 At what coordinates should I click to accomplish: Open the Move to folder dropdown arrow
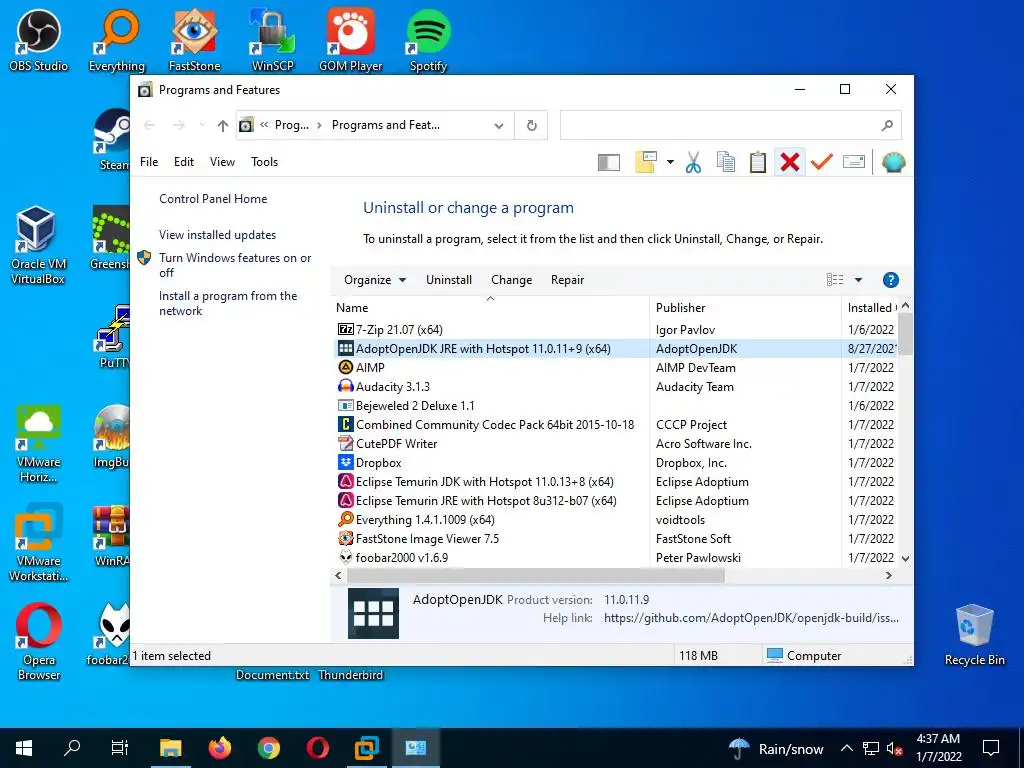670,162
